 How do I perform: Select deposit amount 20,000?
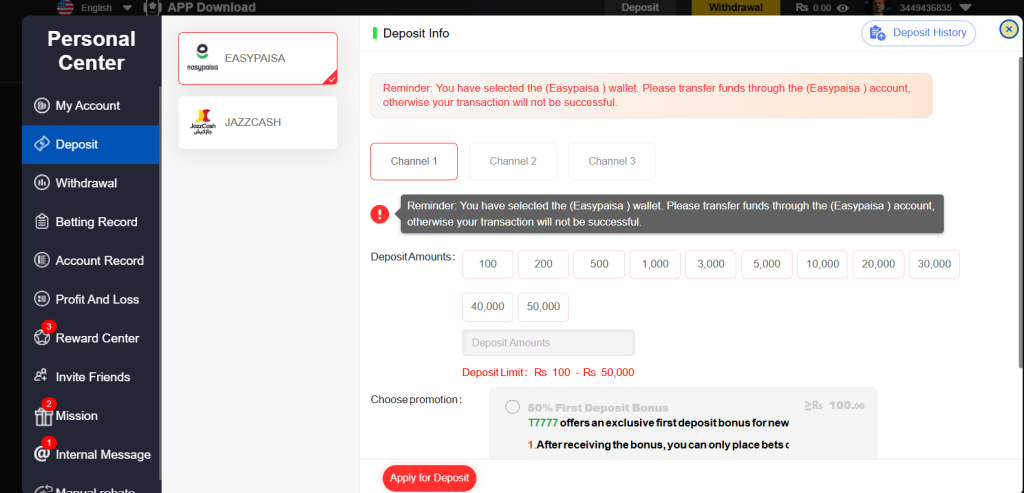[878, 264]
